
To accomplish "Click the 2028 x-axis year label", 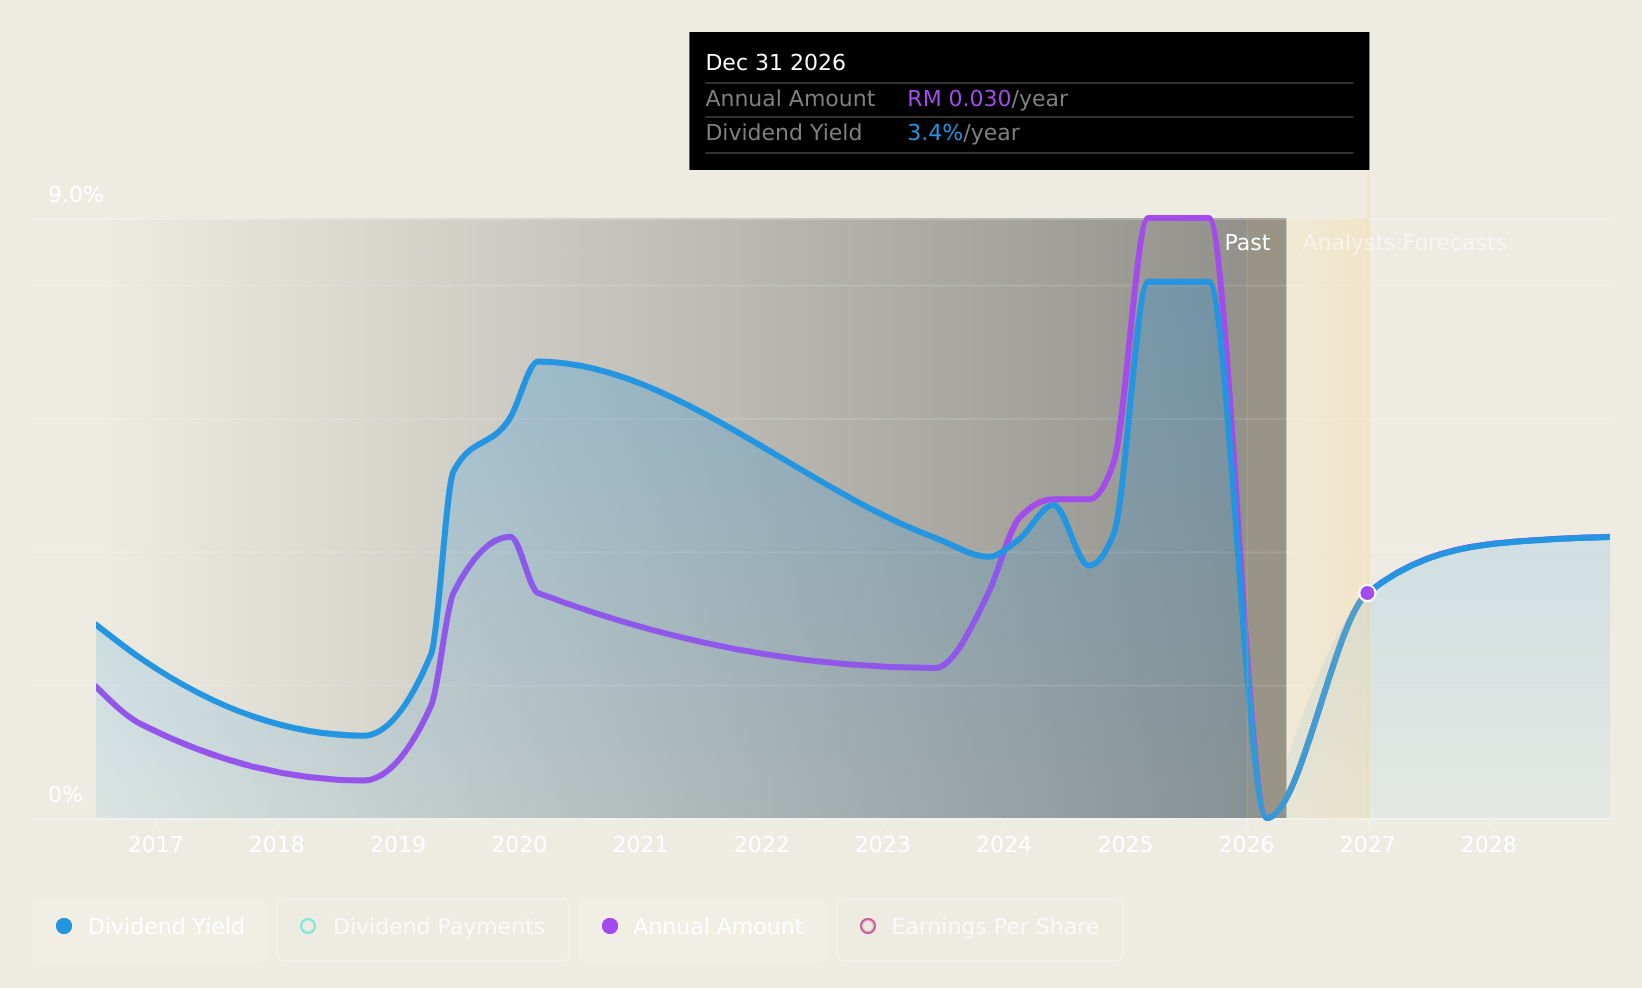I will point(1489,845).
